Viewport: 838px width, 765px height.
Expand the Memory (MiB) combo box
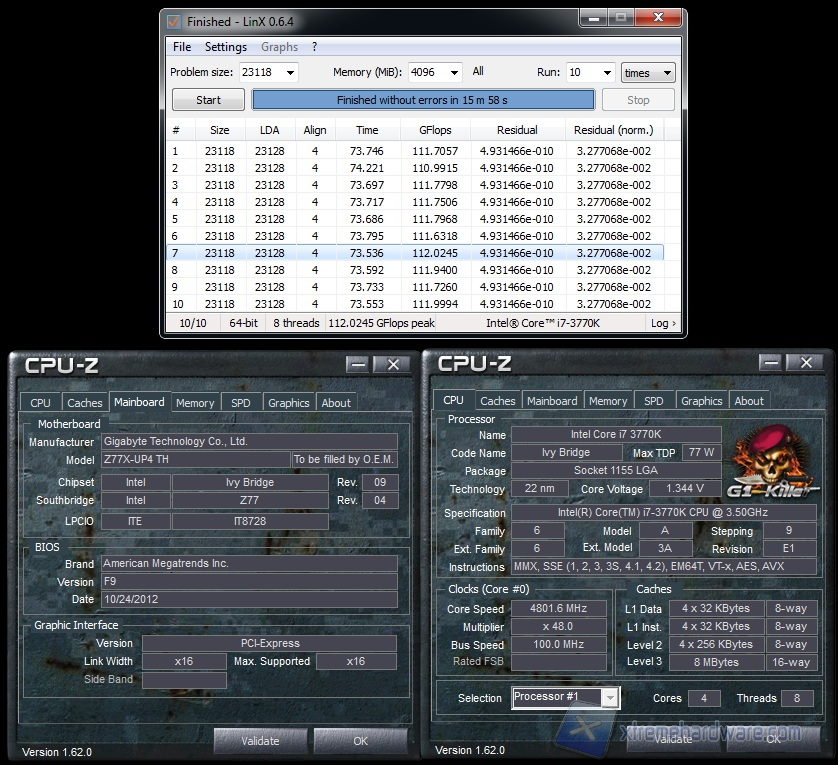tap(454, 72)
